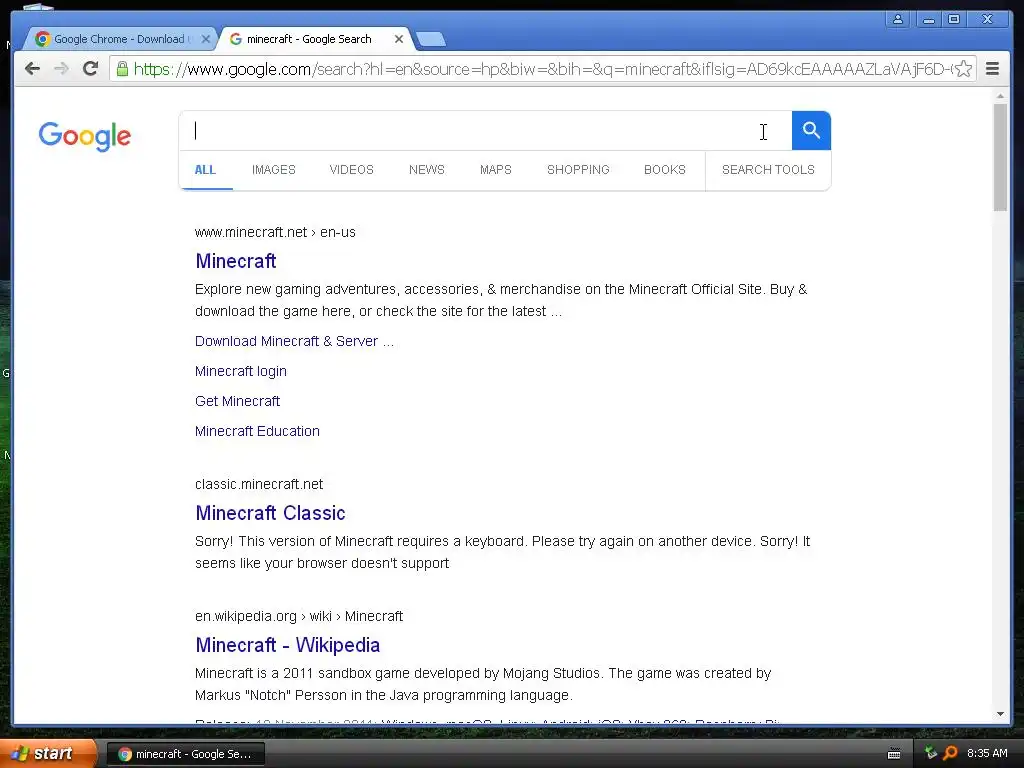
Task: Click the www.minecraft.net › en-us URL text
Action: [275, 232]
